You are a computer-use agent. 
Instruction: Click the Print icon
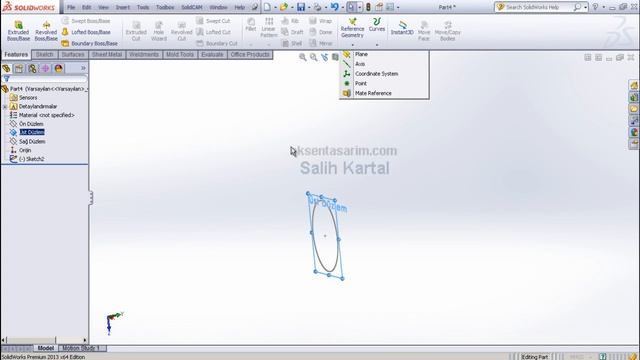317,7
